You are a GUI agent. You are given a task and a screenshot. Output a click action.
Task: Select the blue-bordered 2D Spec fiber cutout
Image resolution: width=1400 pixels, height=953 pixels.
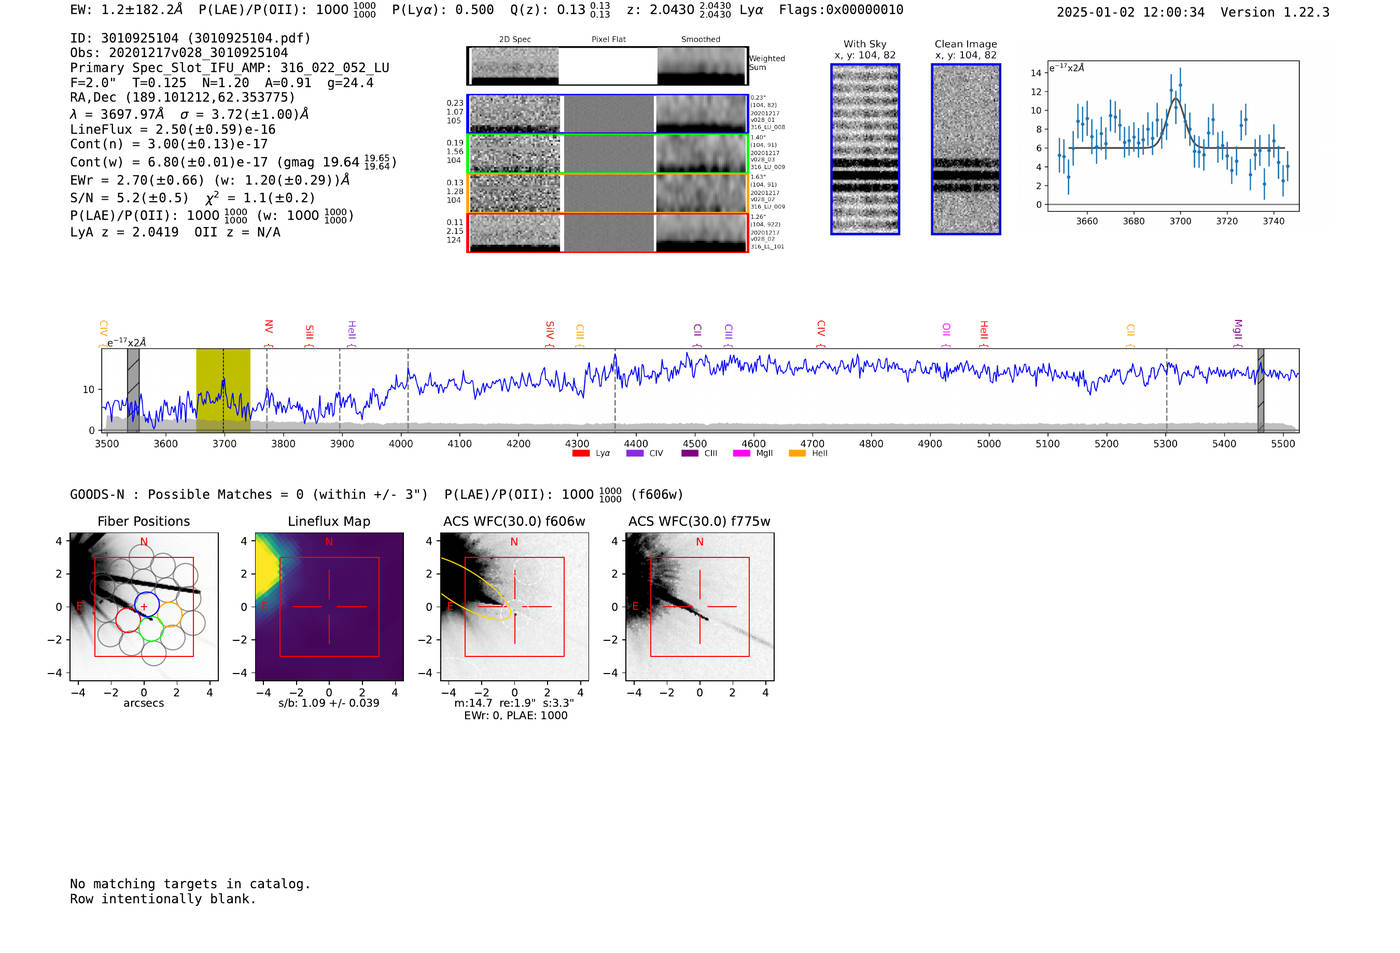click(x=515, y=114)
